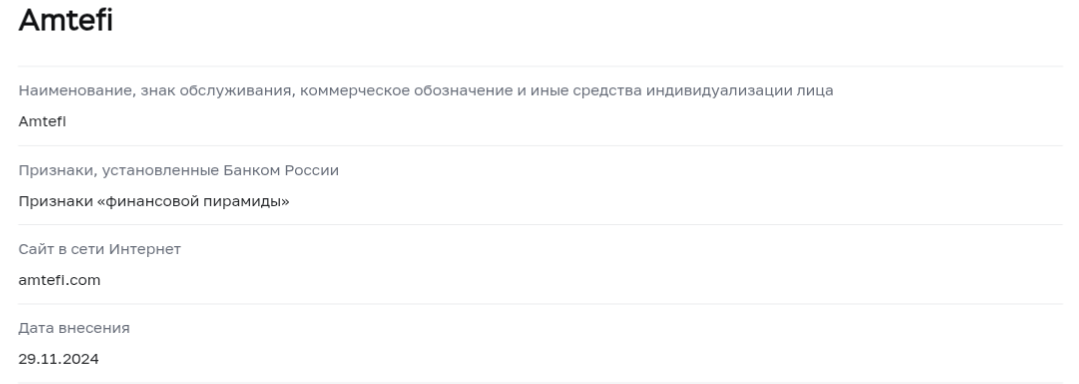The height and width of the screenshot is (384, 1079).
Task: Click the «финансовой пирамиды» signs value
Action: tap(153, 202)
